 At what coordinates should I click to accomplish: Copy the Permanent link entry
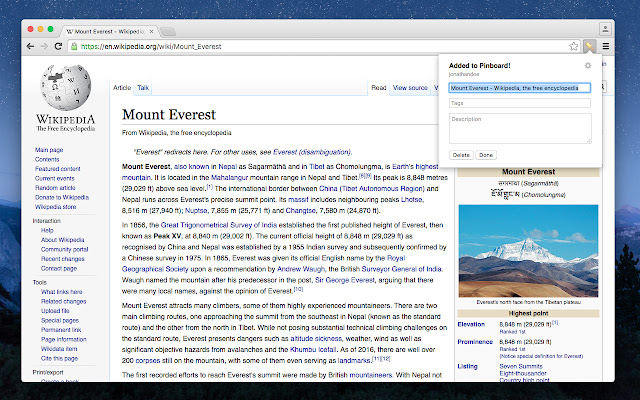61,329
